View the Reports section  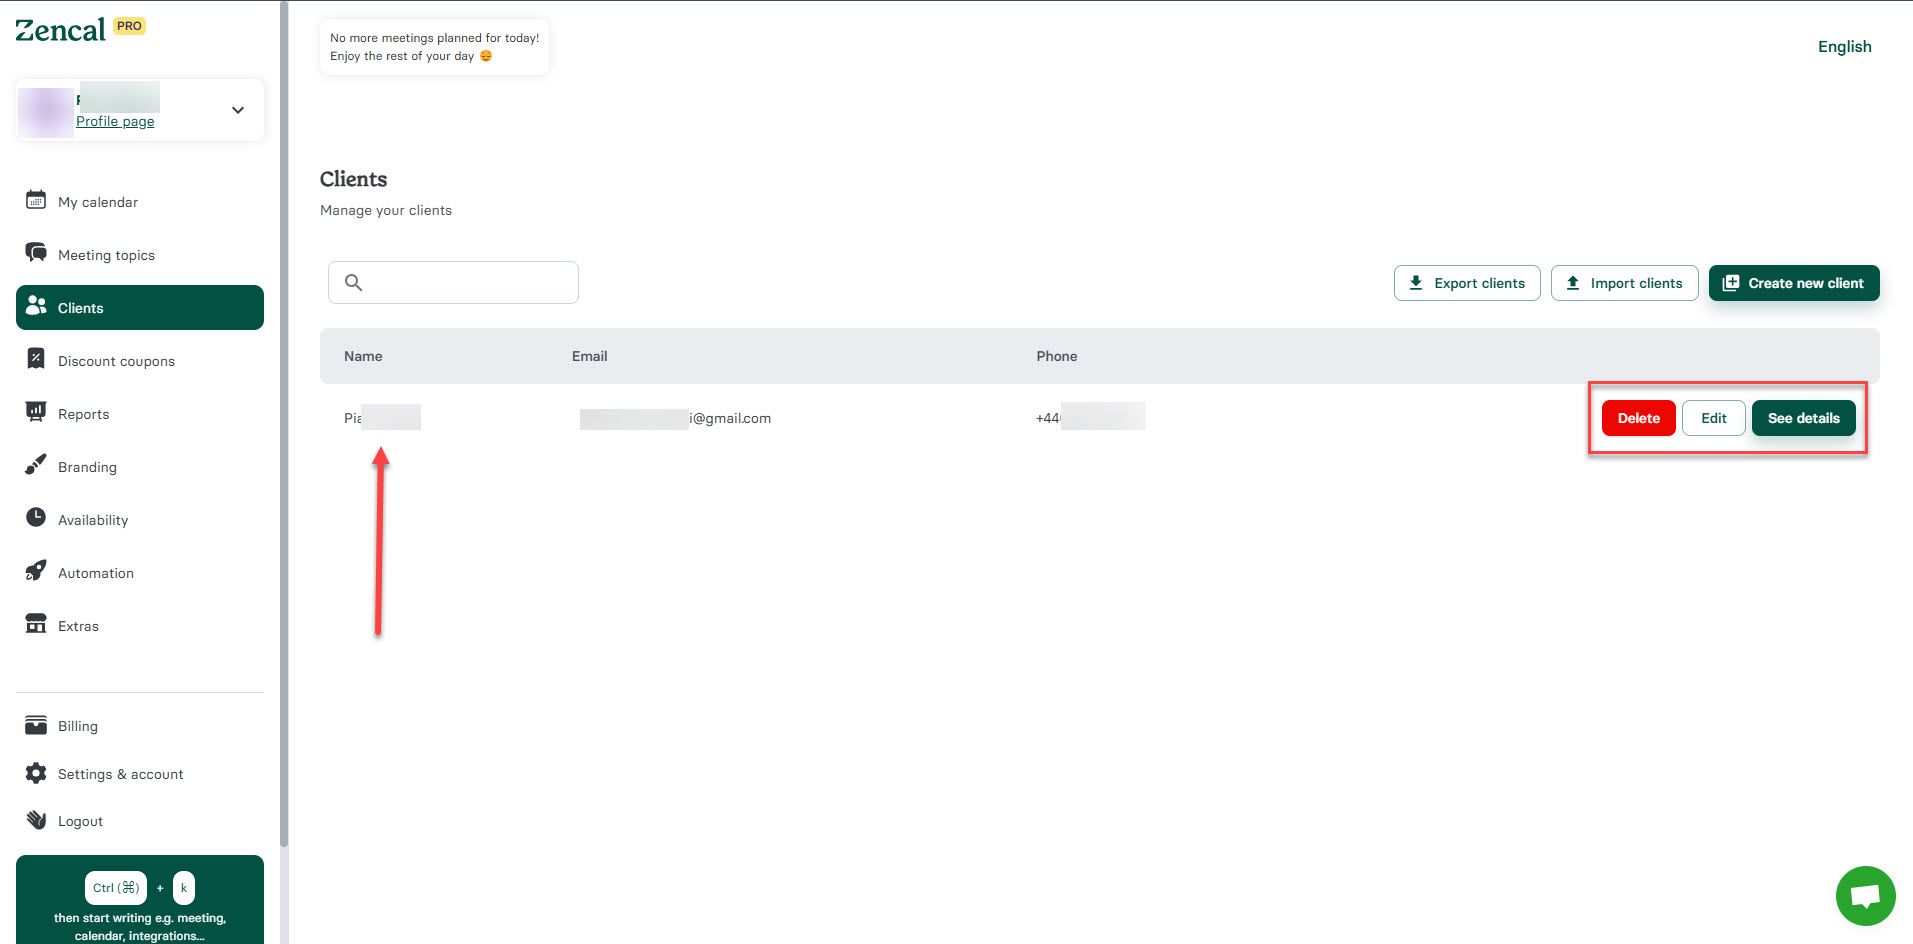(84, 413)
